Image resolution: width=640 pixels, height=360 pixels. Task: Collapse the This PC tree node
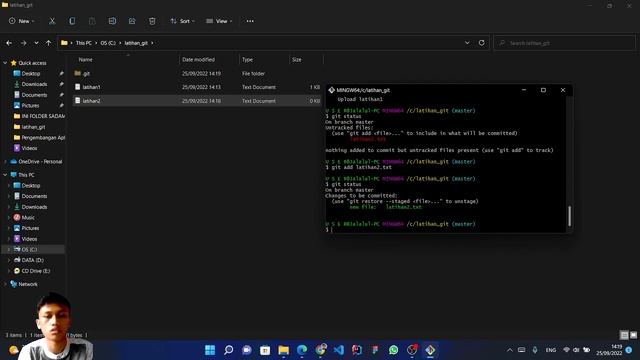pos(5,175)
